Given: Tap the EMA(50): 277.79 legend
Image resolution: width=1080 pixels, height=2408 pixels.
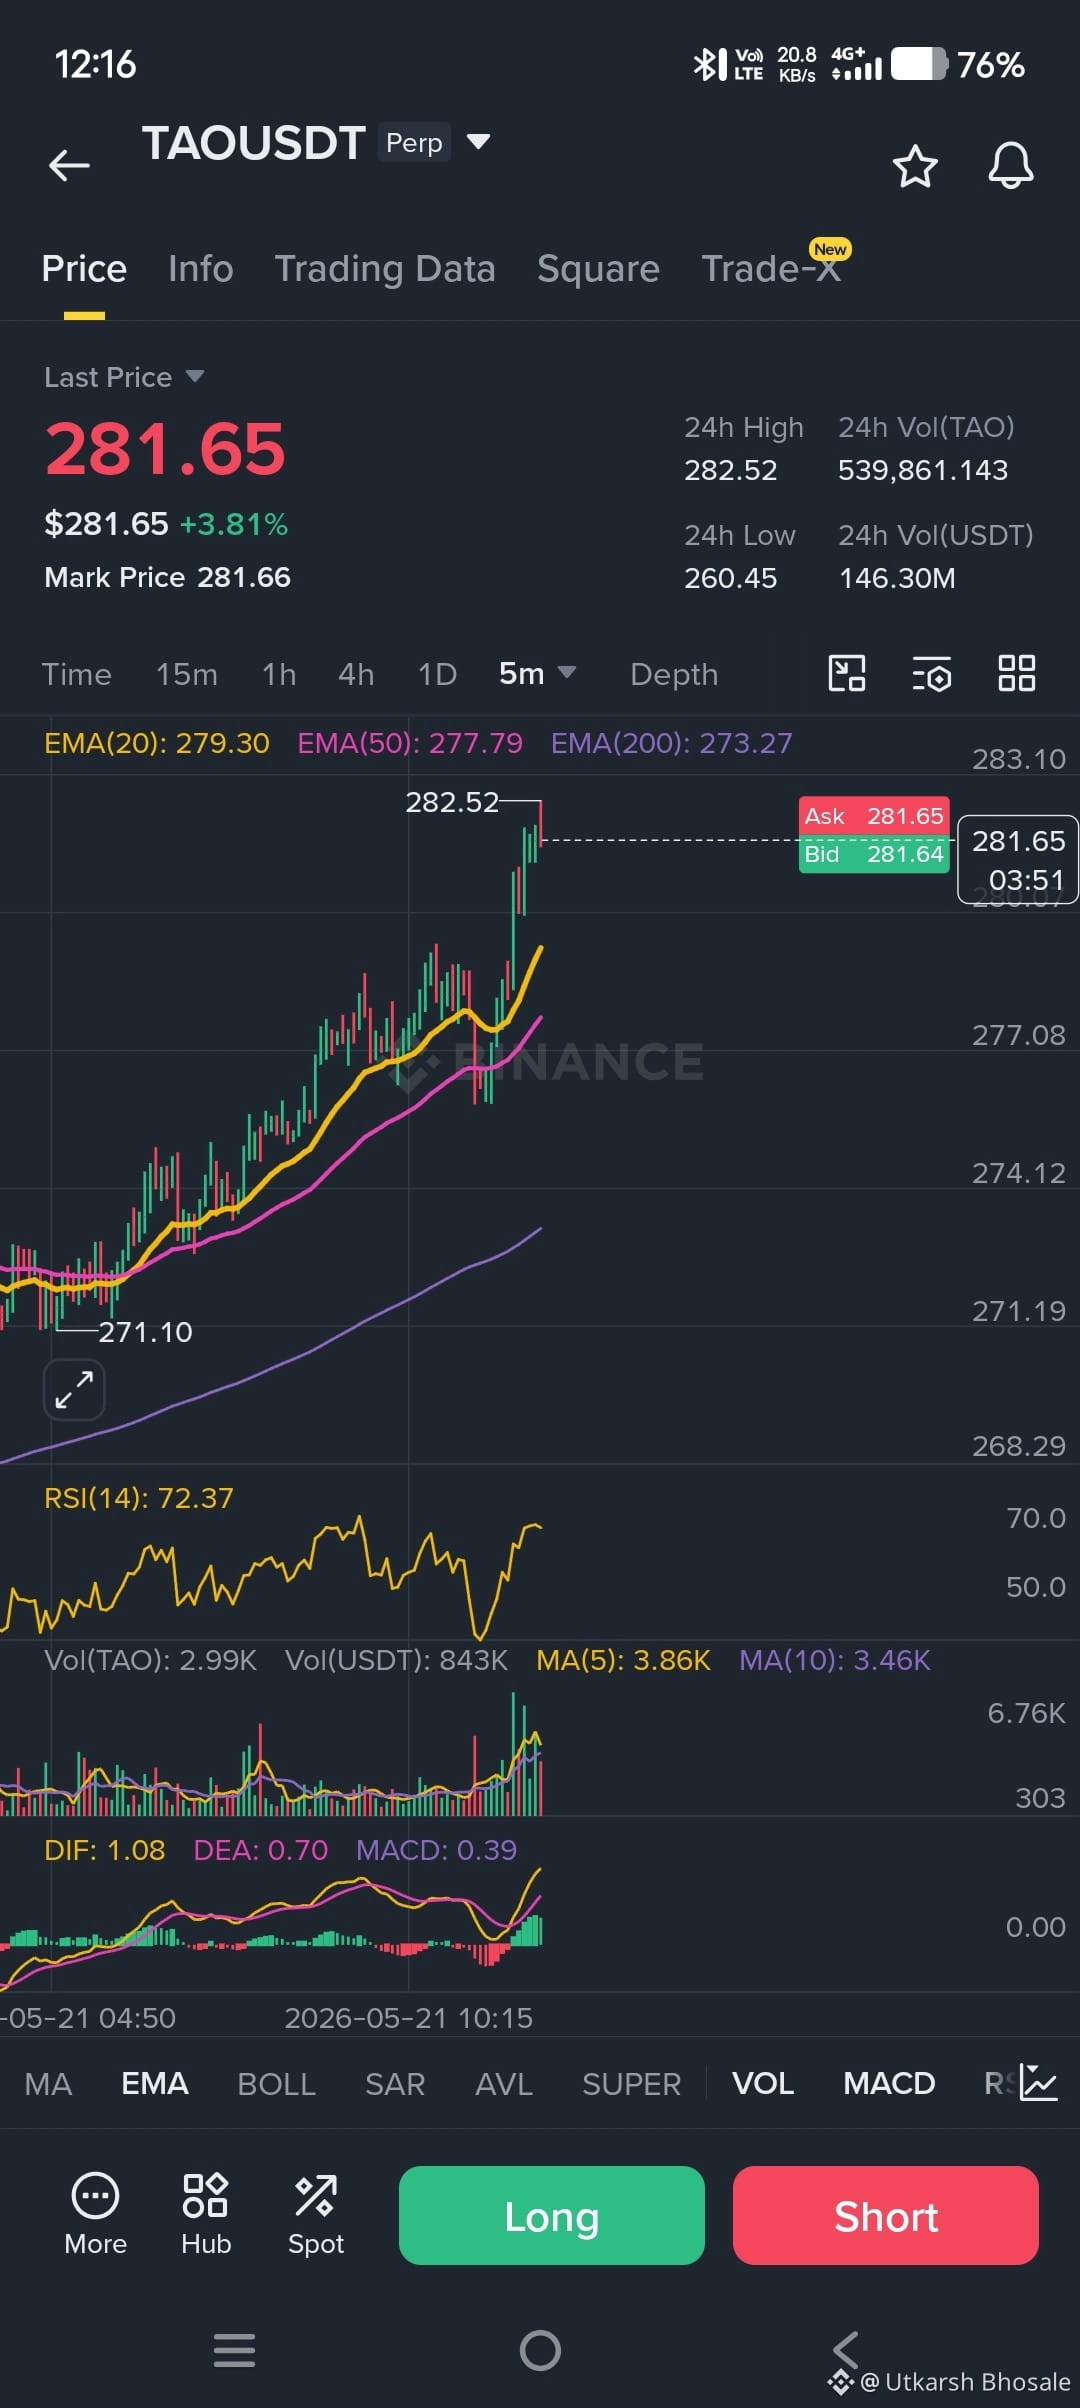Looking at the screenshot, I should coord(410,743).
